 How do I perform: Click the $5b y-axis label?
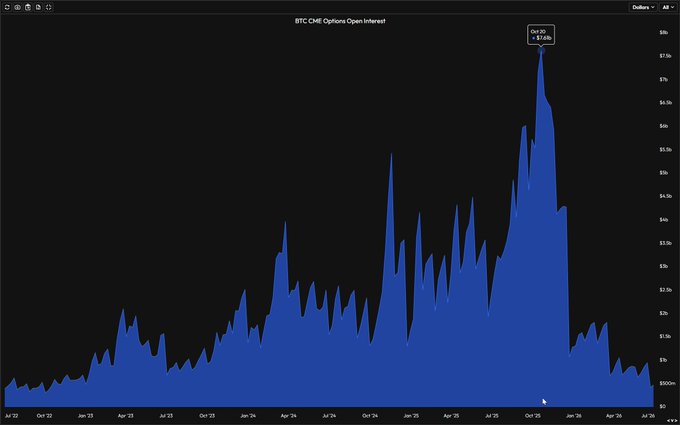[x=665, y=173]
